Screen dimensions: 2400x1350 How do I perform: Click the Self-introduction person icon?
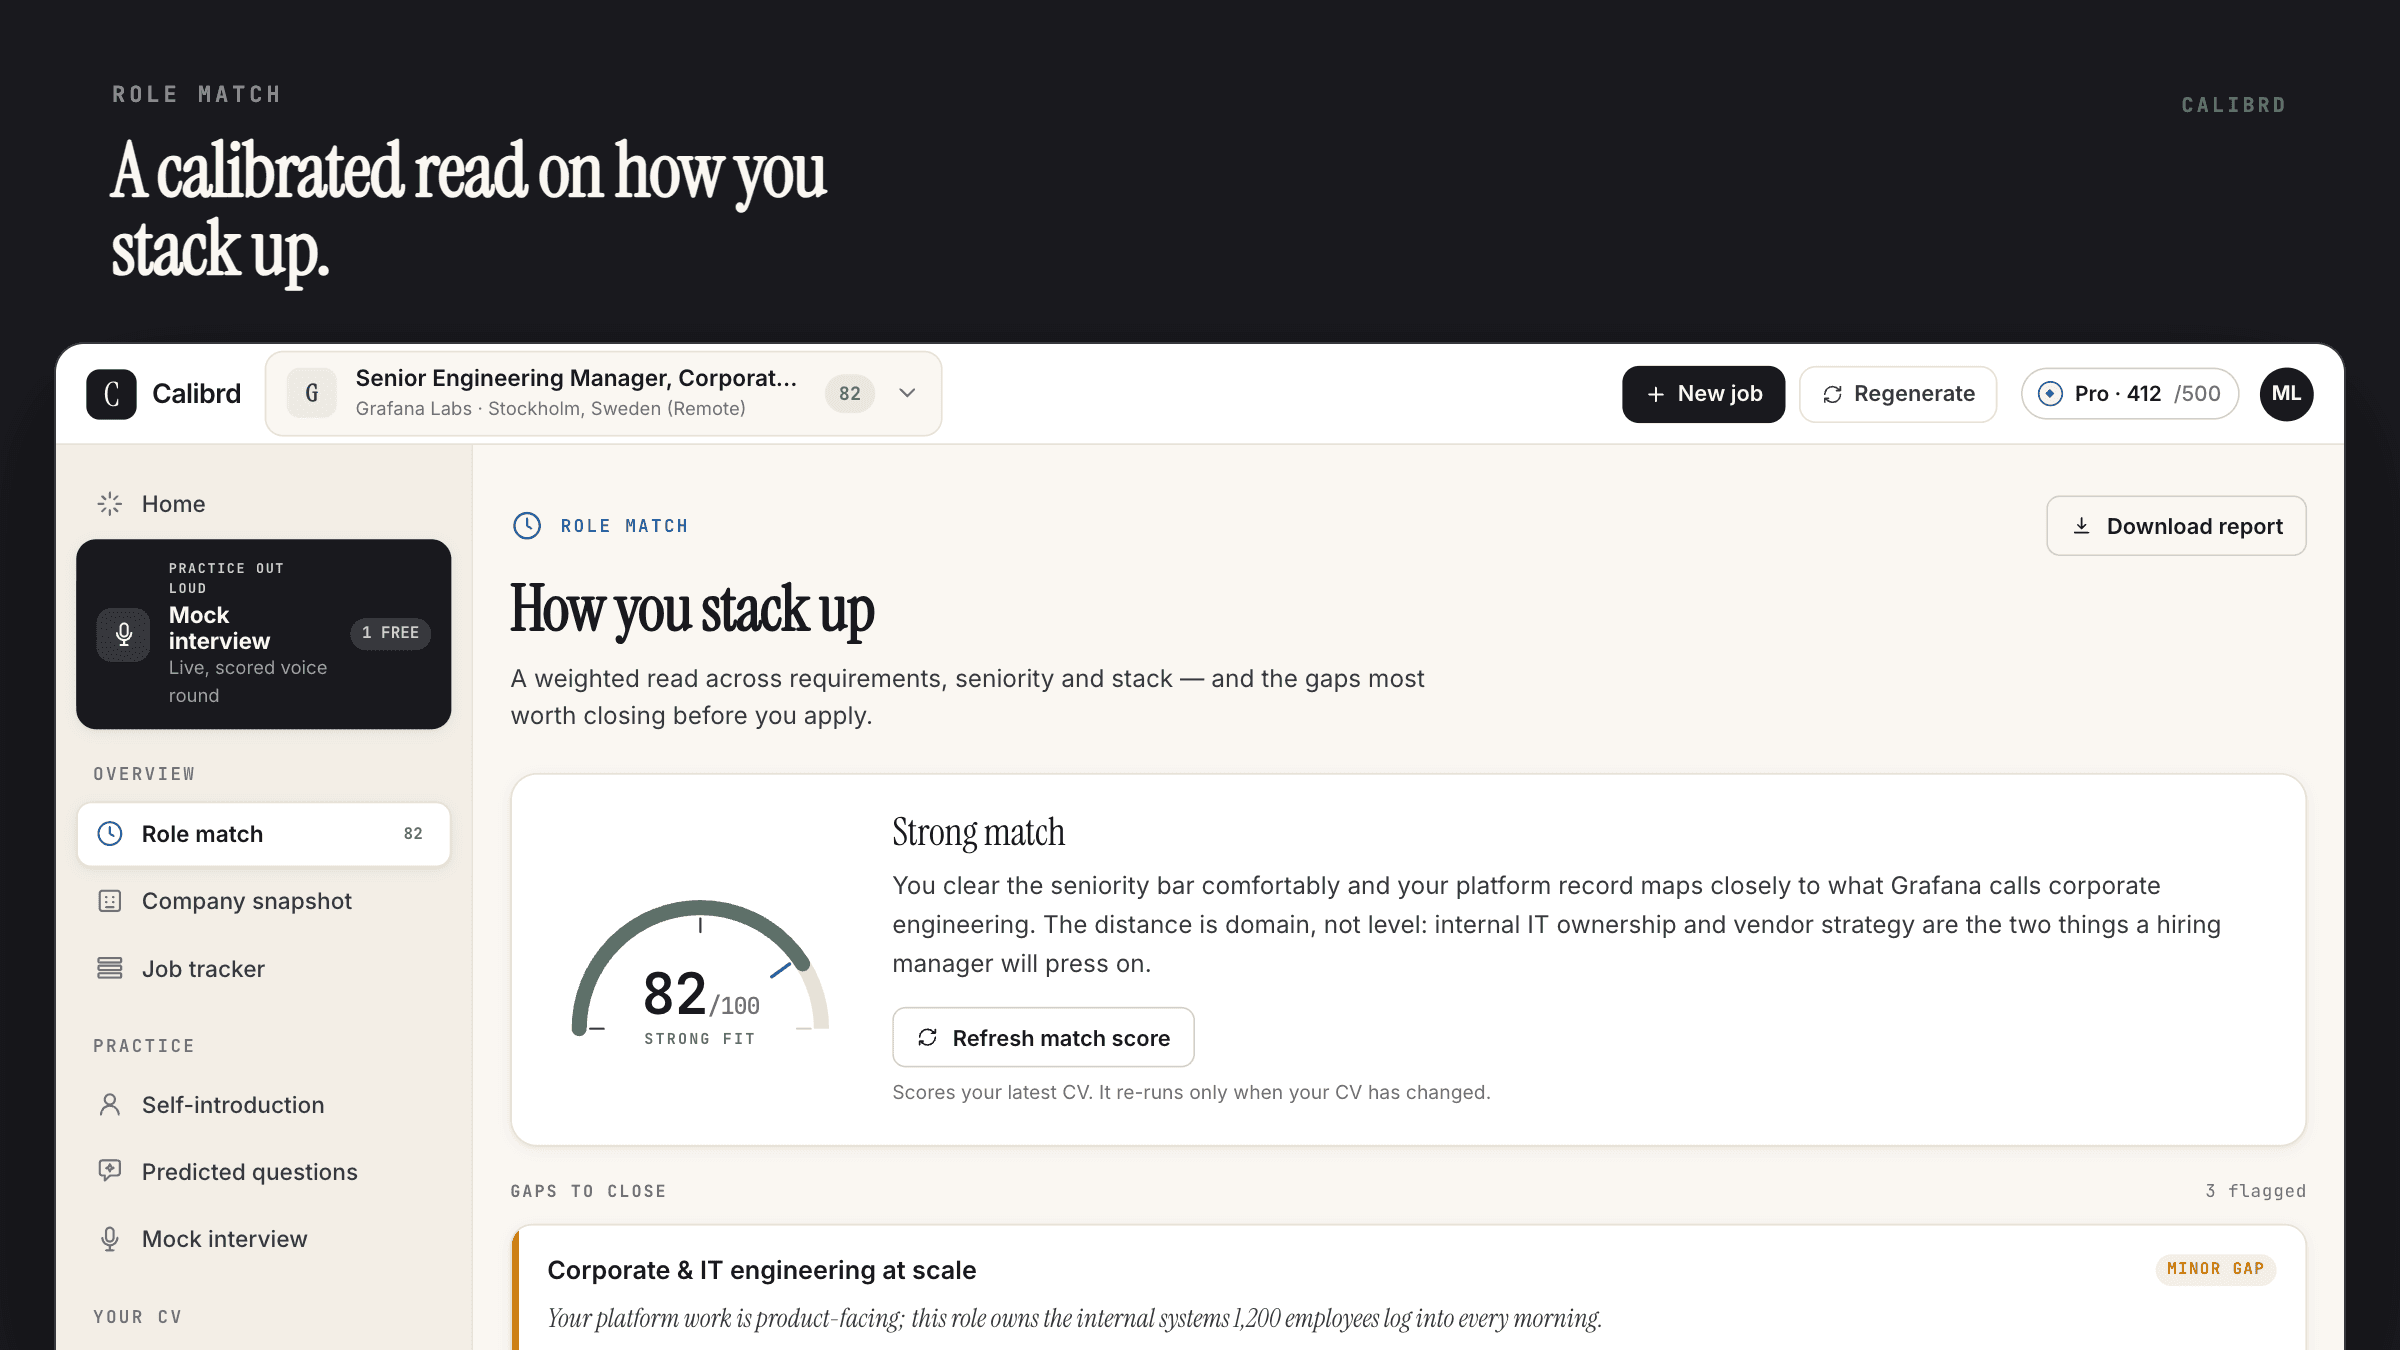110,1104
